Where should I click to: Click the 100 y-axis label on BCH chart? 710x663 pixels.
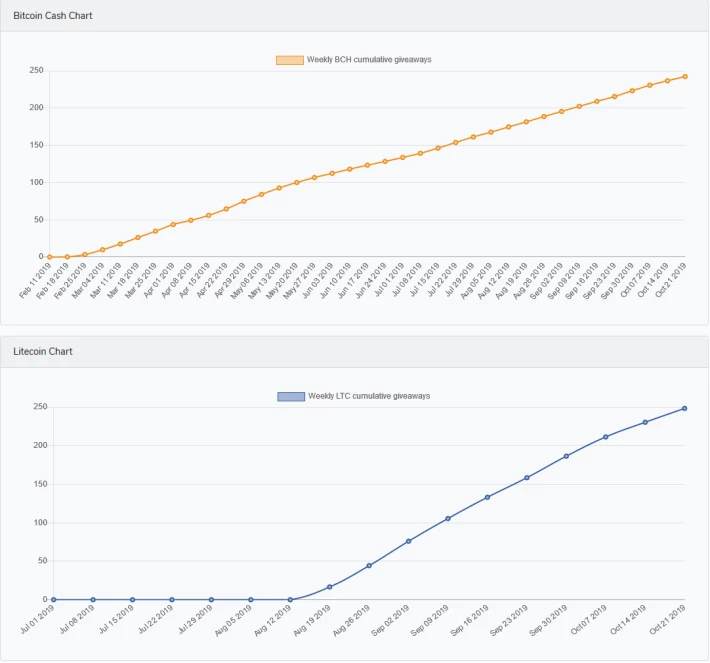(x=36, y=182)
